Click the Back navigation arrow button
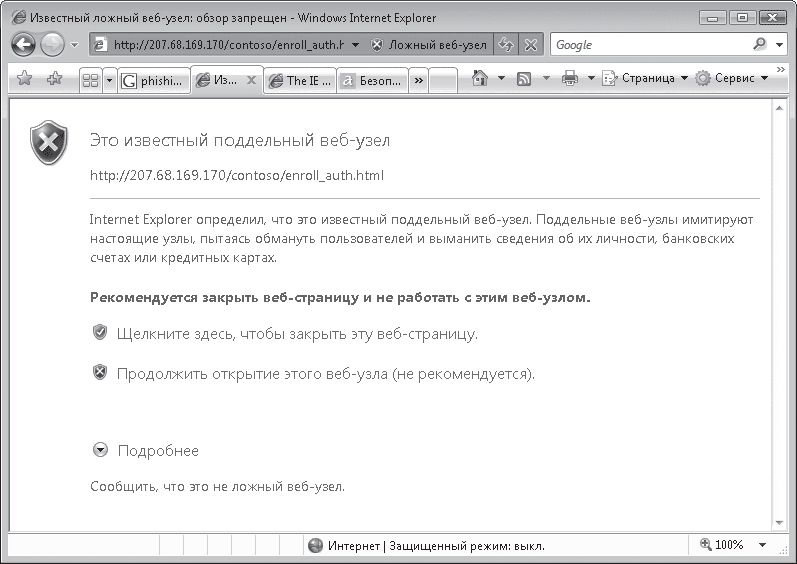This screenshot has width=797, height=564. (x=24, y=44)
